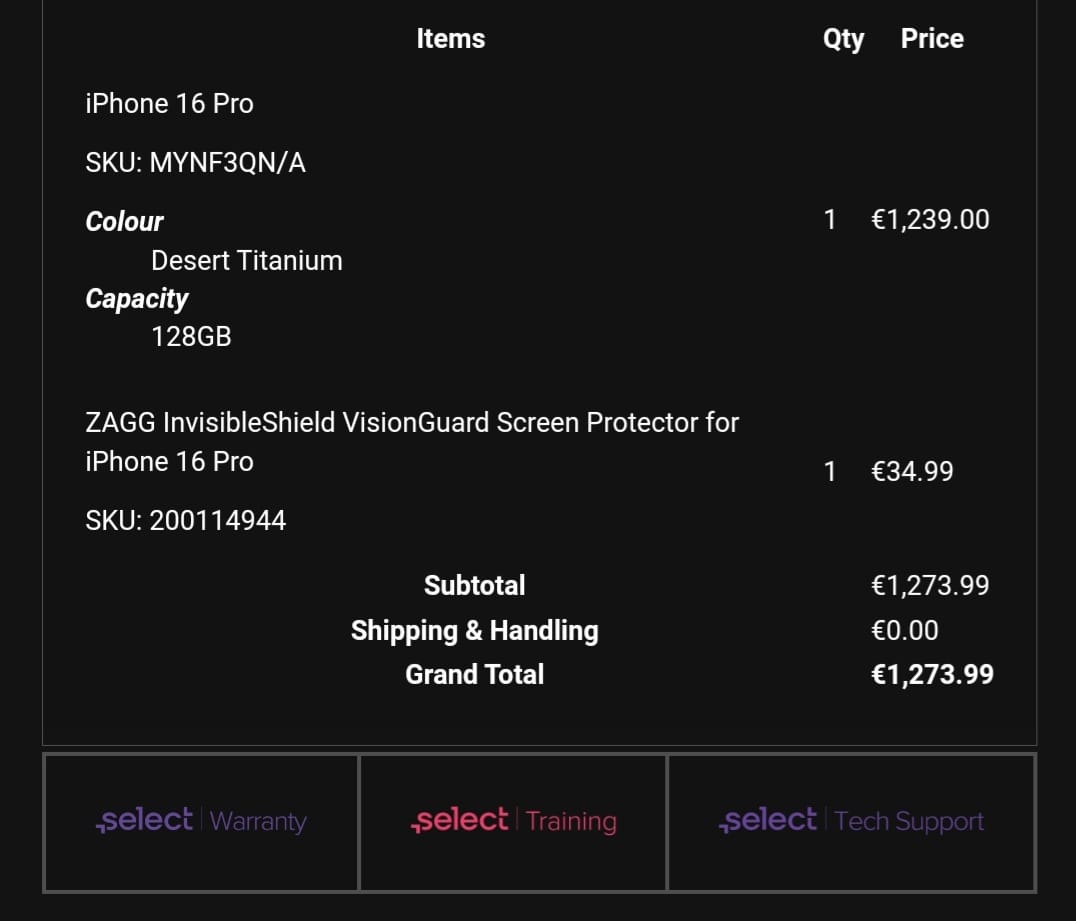The height and width of the screenshot is (921, 1076).
Task: Click the Subtotal amount €1,273.99
Action: point(930,585)
